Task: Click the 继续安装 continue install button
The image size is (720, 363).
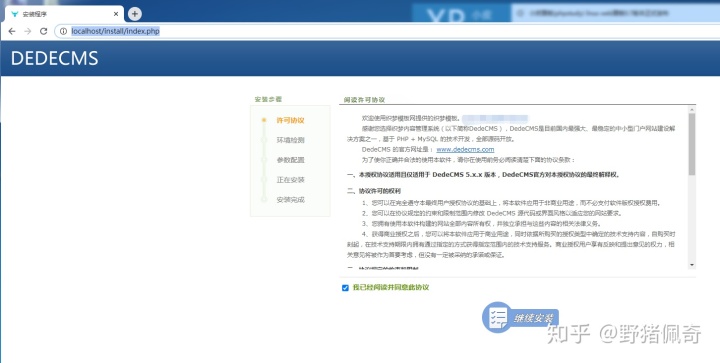Action: tap(520, 317)
